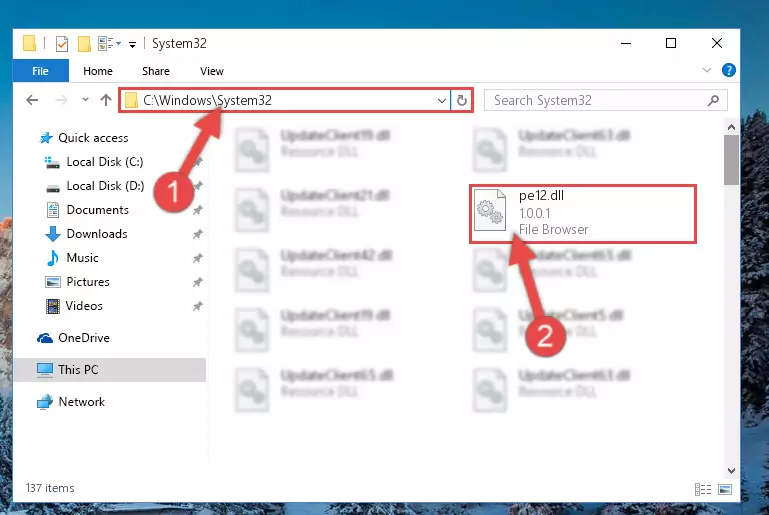This screenshot has height=515, width=769.
Task: Click the Forward navigation arrow
Action: click(x=62, y=100)
